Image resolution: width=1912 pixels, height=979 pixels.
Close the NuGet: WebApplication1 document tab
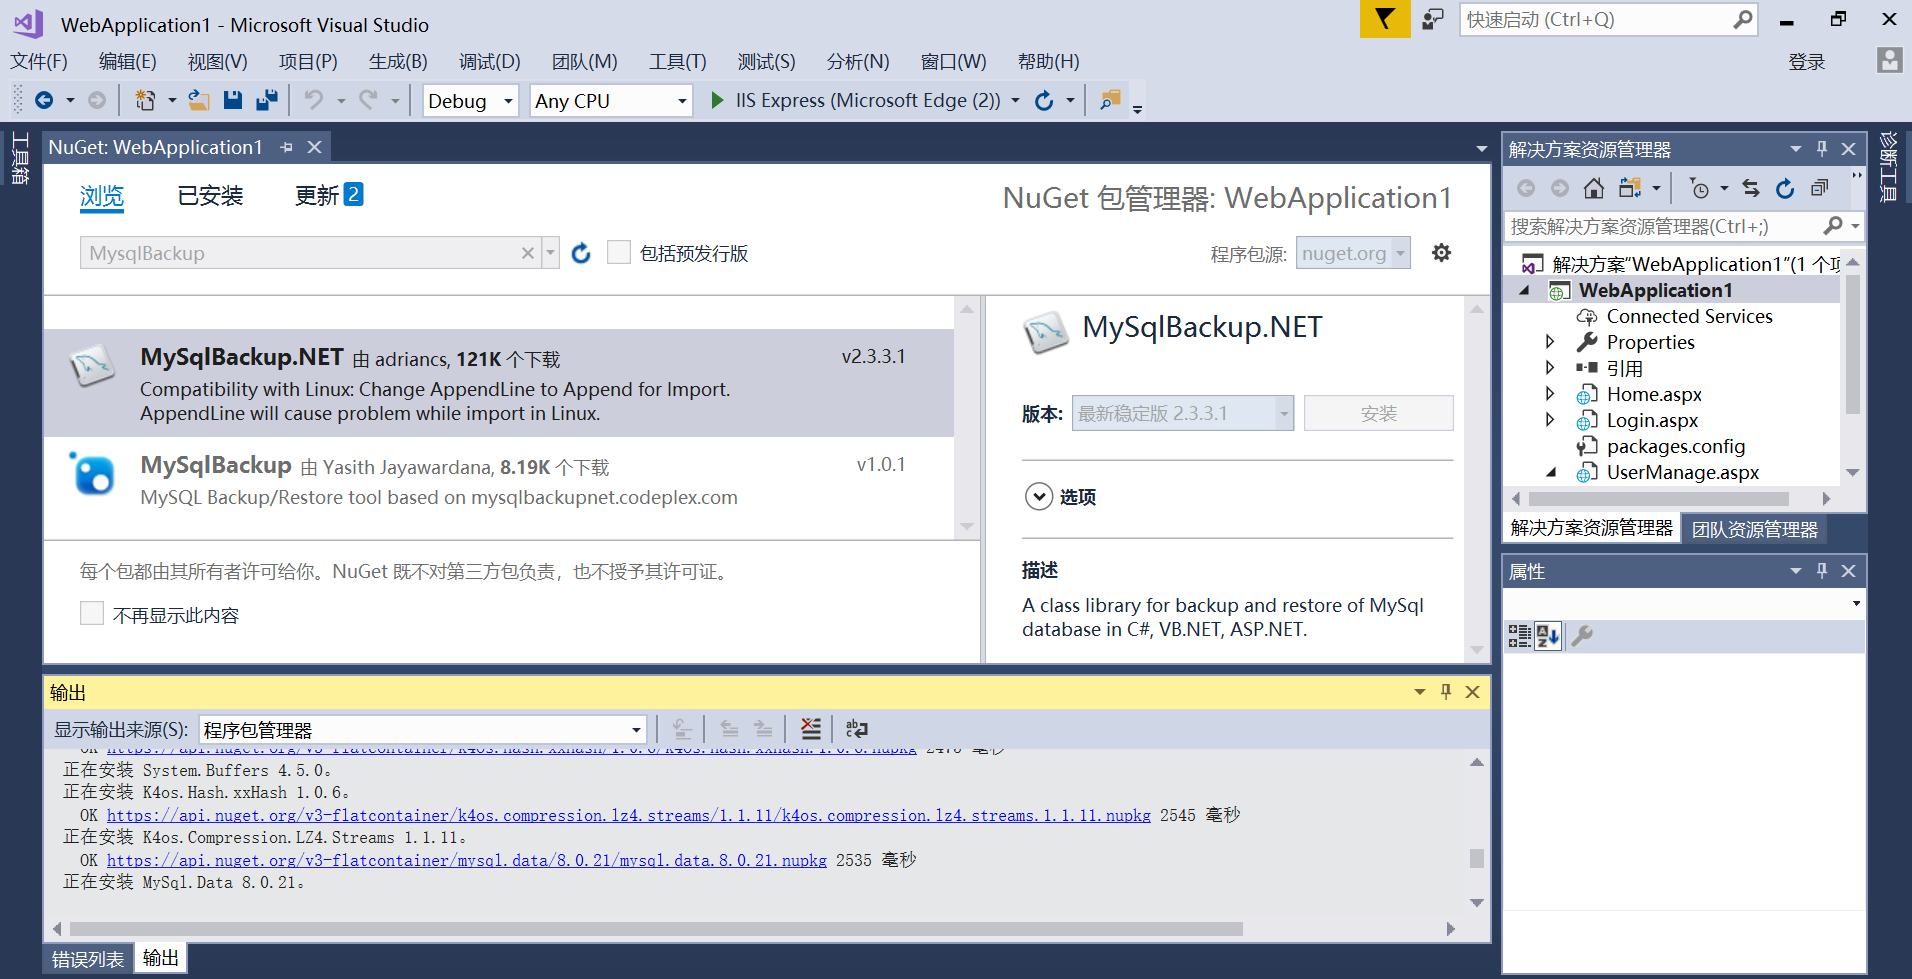tap(315, 147)
